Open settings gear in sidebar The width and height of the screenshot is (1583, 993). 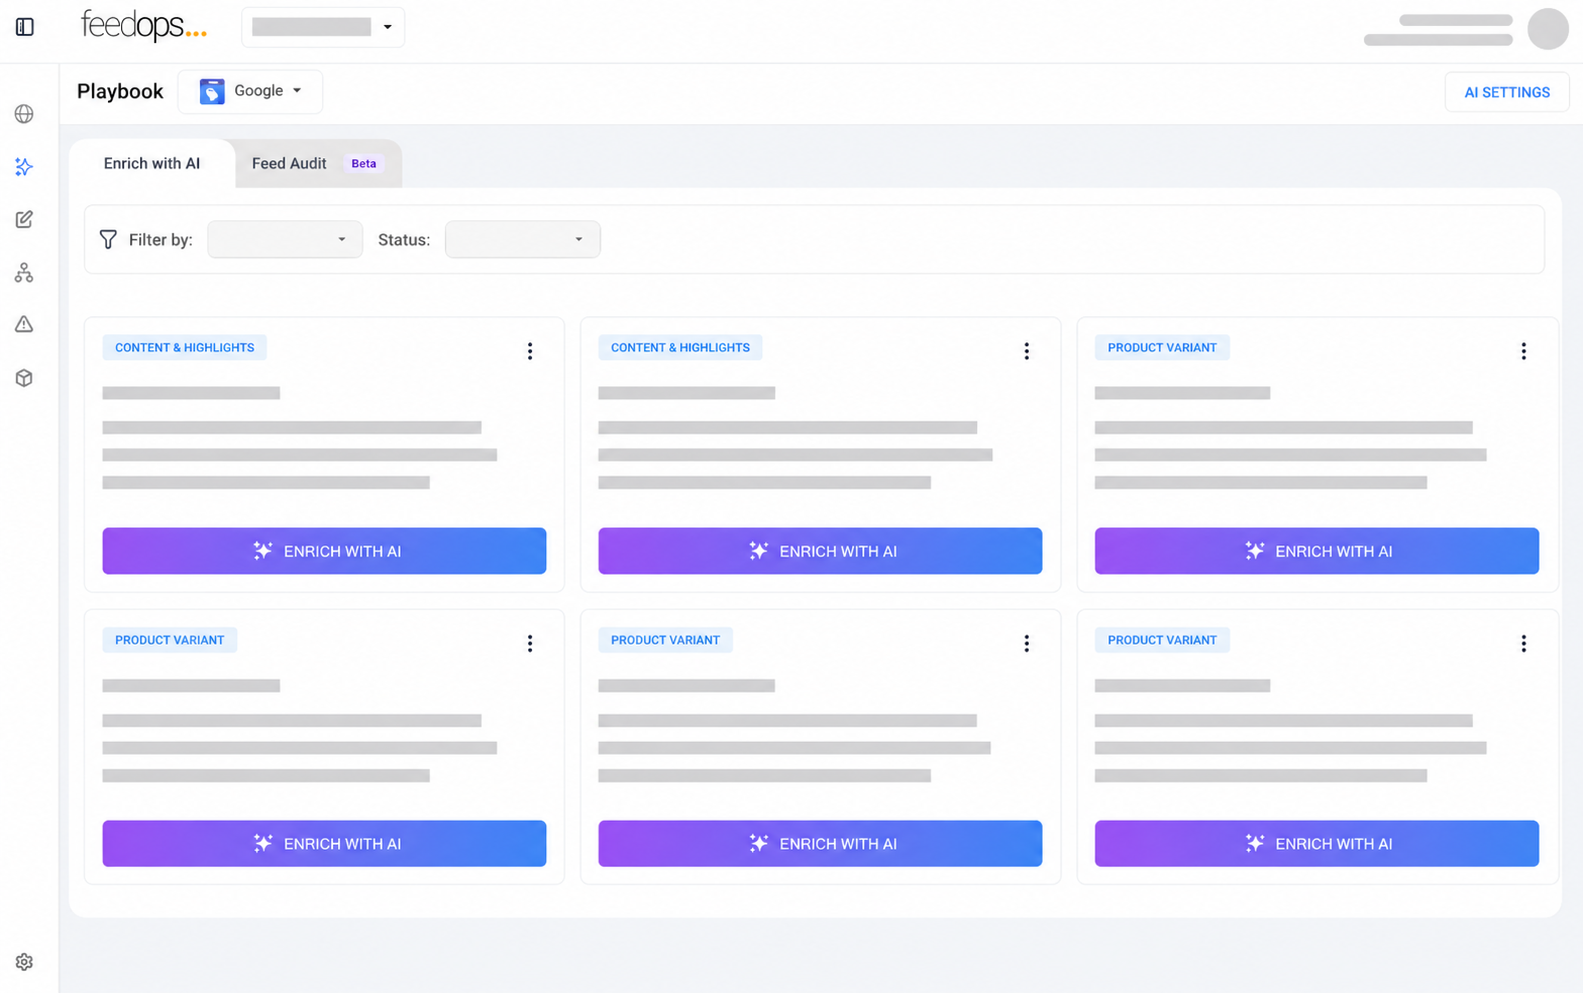point(24,962)
